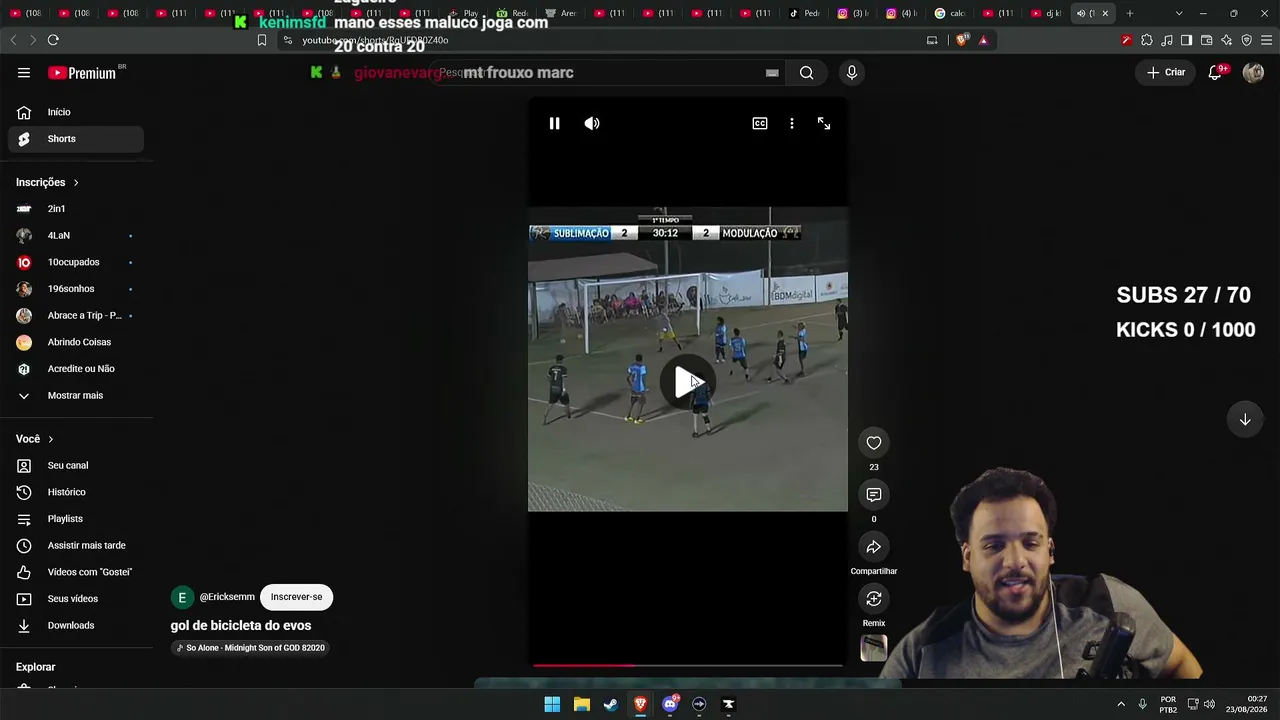The height and width of the screenshot is (720, 1280).
Task: Expand the Você section
Action: coord(35,439)
